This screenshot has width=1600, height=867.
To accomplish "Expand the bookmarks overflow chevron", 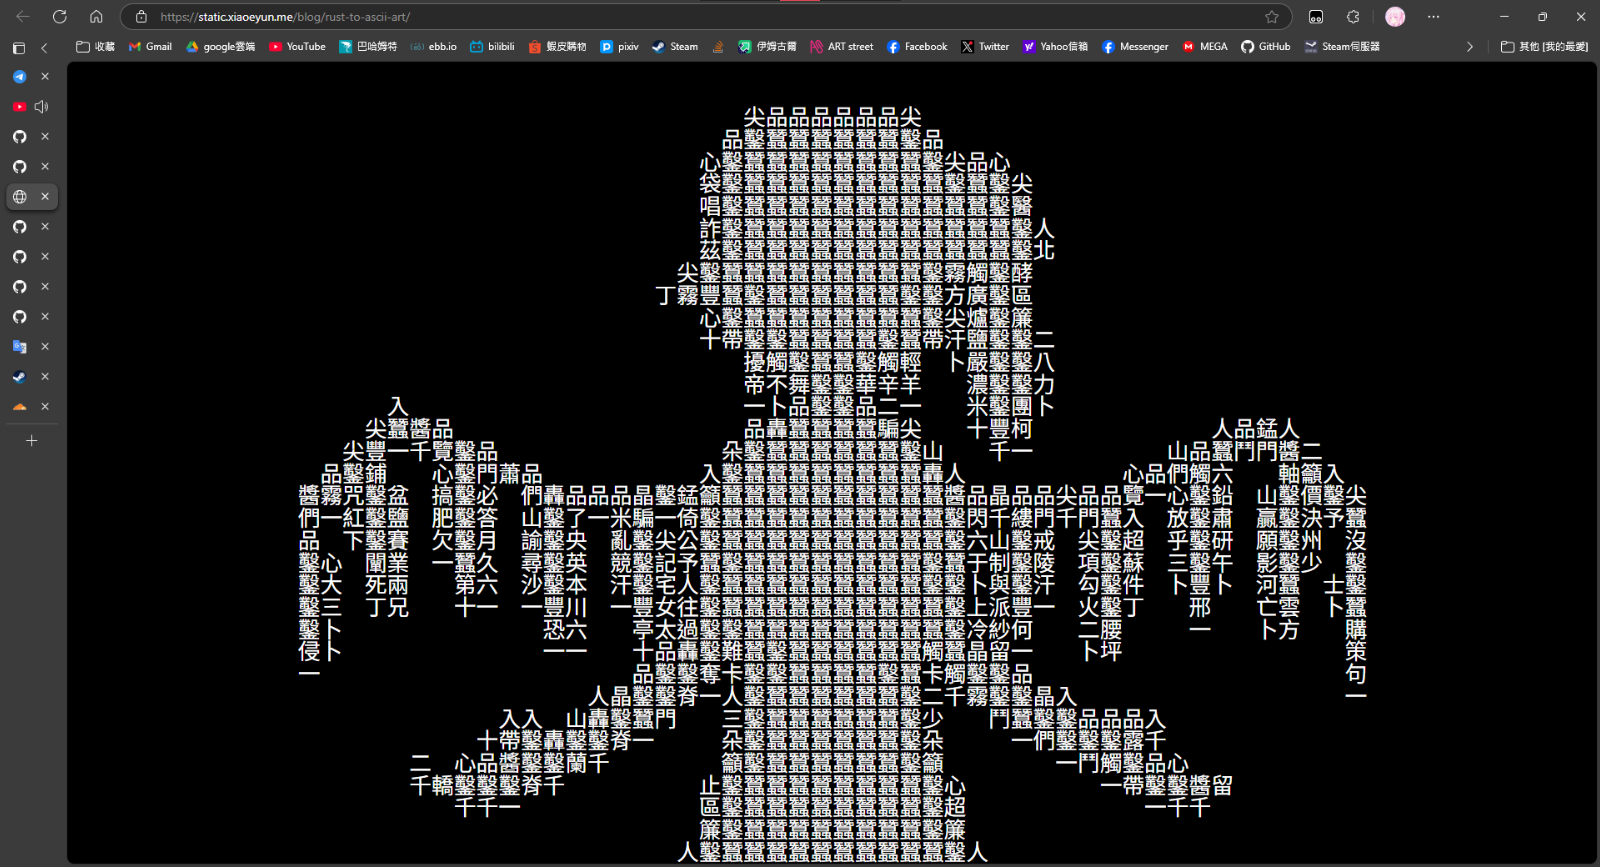I will pyautogui.click(x=1469, y=47).
